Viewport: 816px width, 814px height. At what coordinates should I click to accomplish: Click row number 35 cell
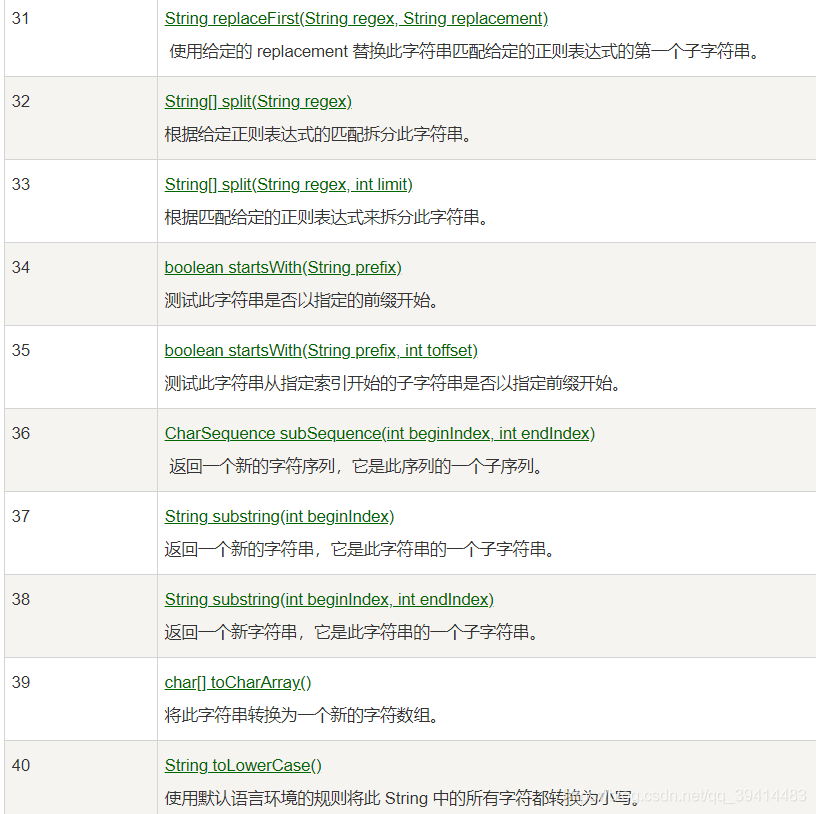(81, 367)
